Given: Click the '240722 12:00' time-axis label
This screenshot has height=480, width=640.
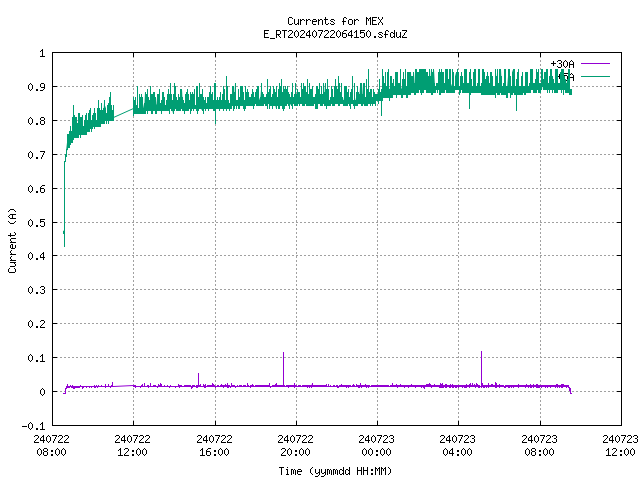Looking at the screenshot, I should (x=133, y=445).
